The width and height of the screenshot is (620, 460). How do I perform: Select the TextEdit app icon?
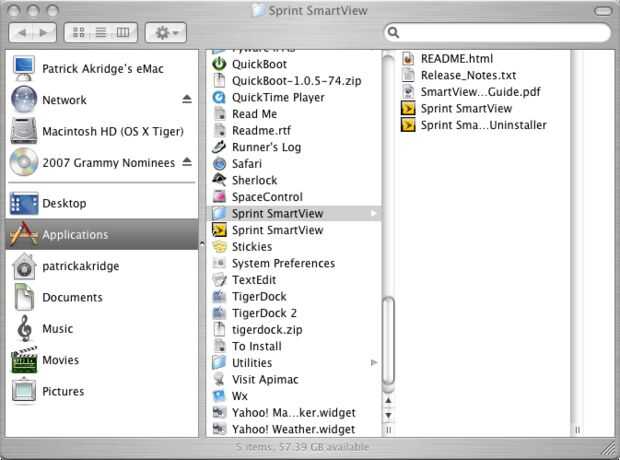[219, 280]
